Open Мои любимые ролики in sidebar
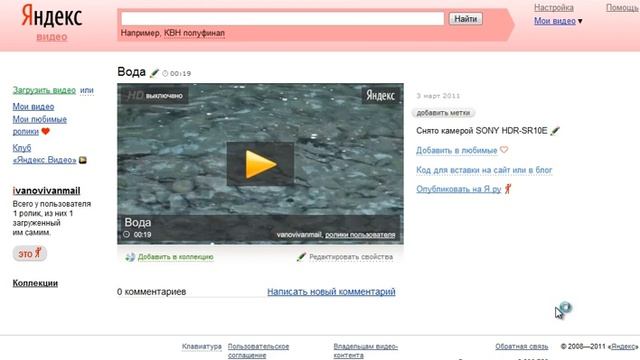640x360 pixels. [x=40, y=125]
